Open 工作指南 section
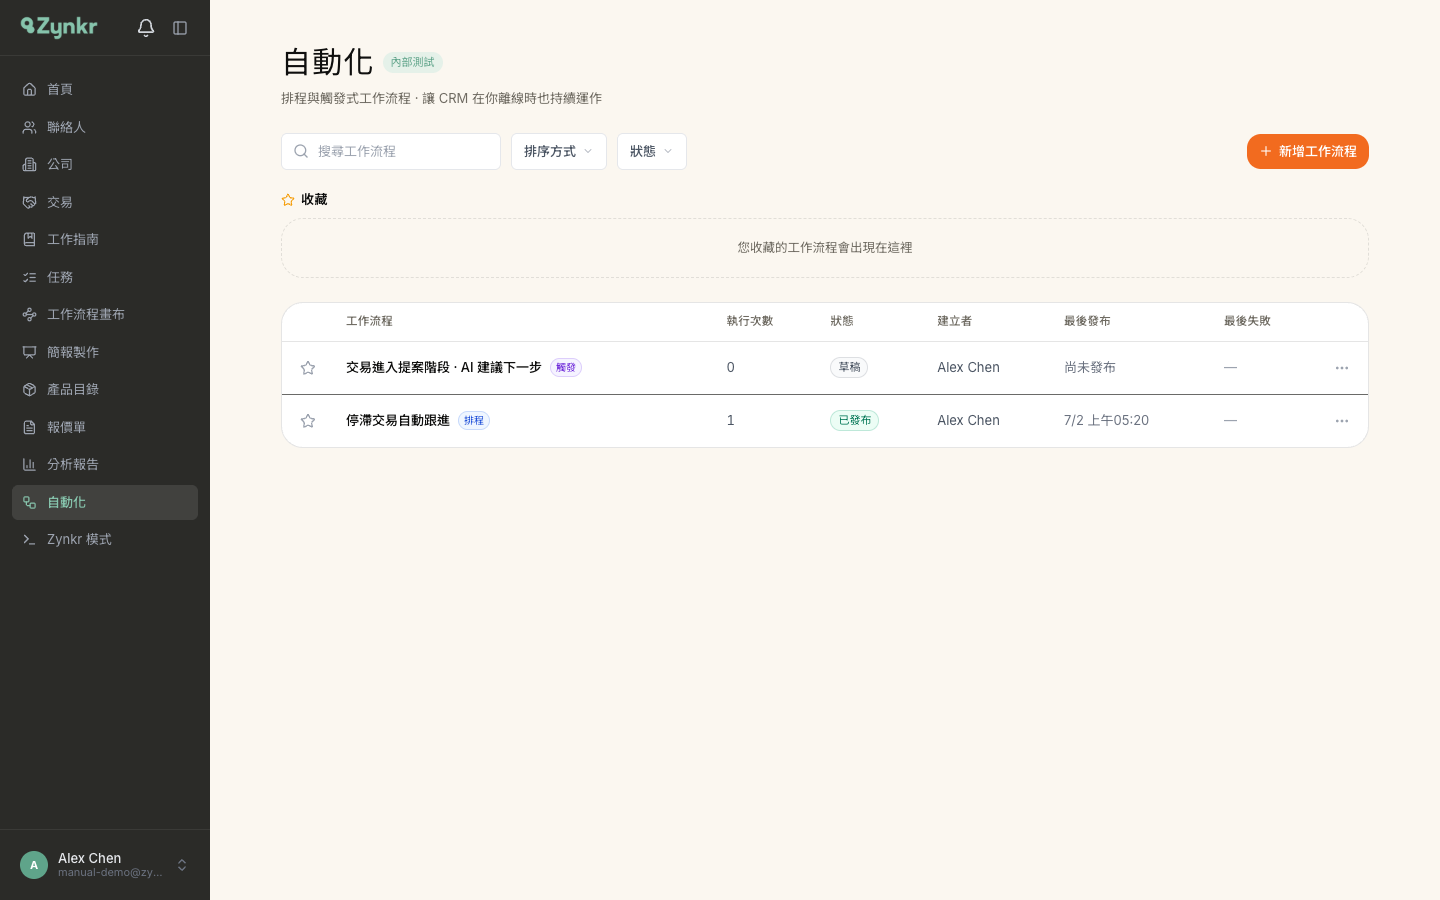The width and height of the screenshot is (1440, 900). click(x=105, y=239)
